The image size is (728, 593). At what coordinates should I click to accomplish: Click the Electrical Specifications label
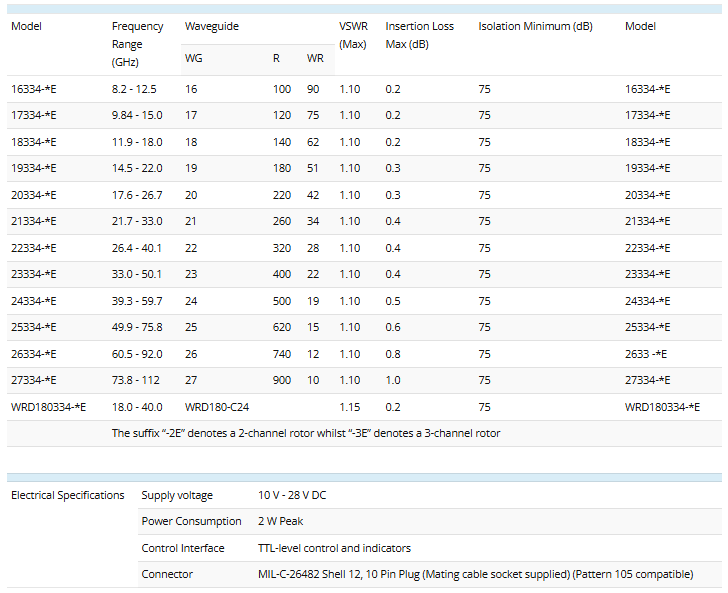pos(68,495)
